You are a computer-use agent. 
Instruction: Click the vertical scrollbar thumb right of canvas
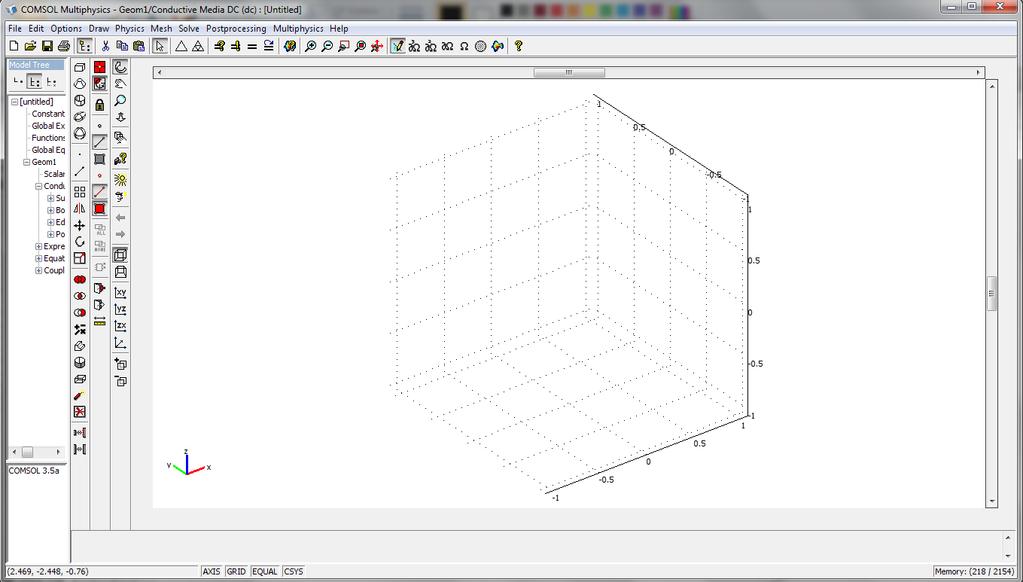992,294
